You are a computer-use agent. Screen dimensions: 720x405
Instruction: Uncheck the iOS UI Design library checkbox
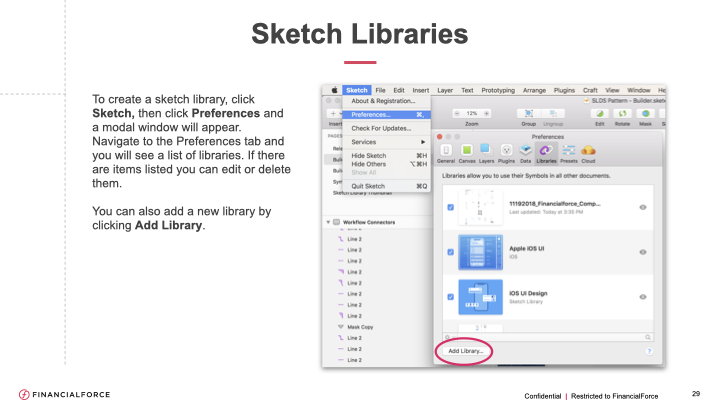tap(450, 297)
